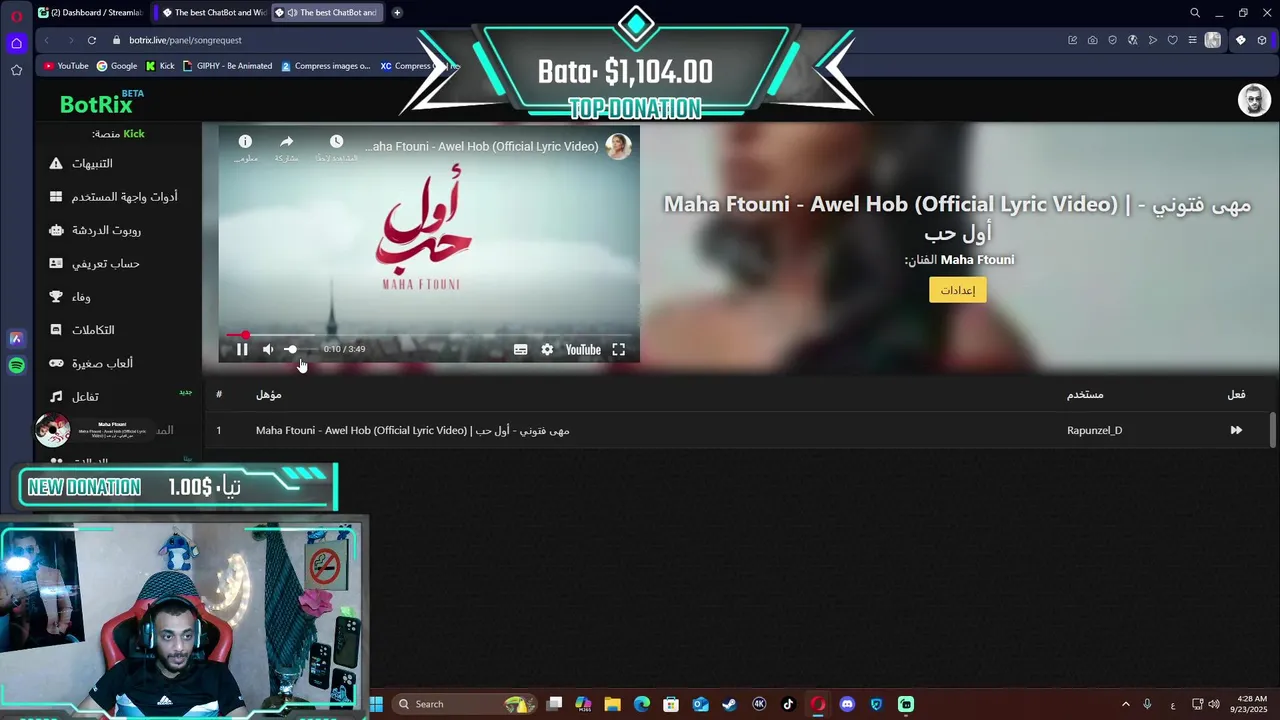
Task: Click the مؤهل column header
Action: (x=268, y=394)
